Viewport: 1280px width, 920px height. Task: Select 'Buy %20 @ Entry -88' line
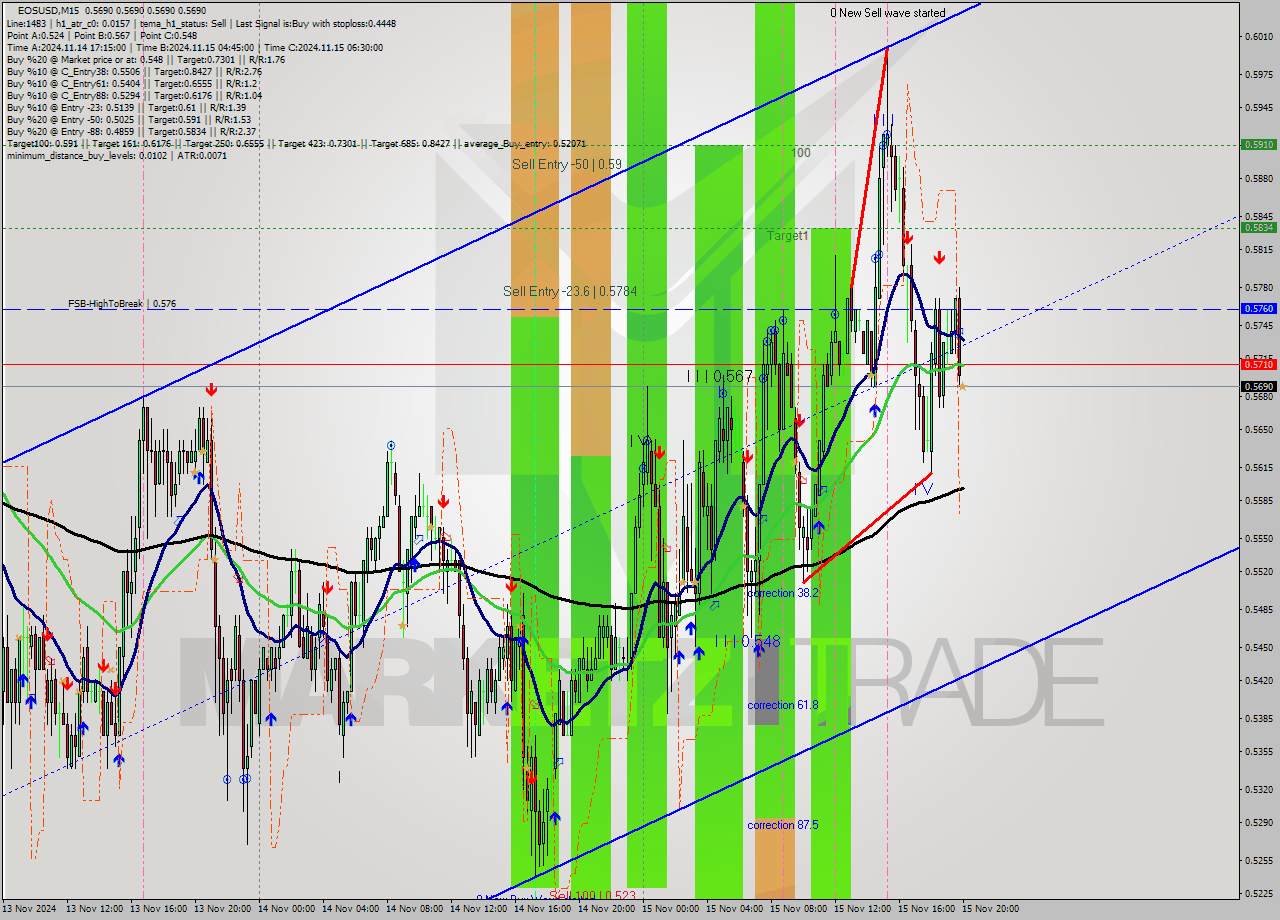(131, 132)
